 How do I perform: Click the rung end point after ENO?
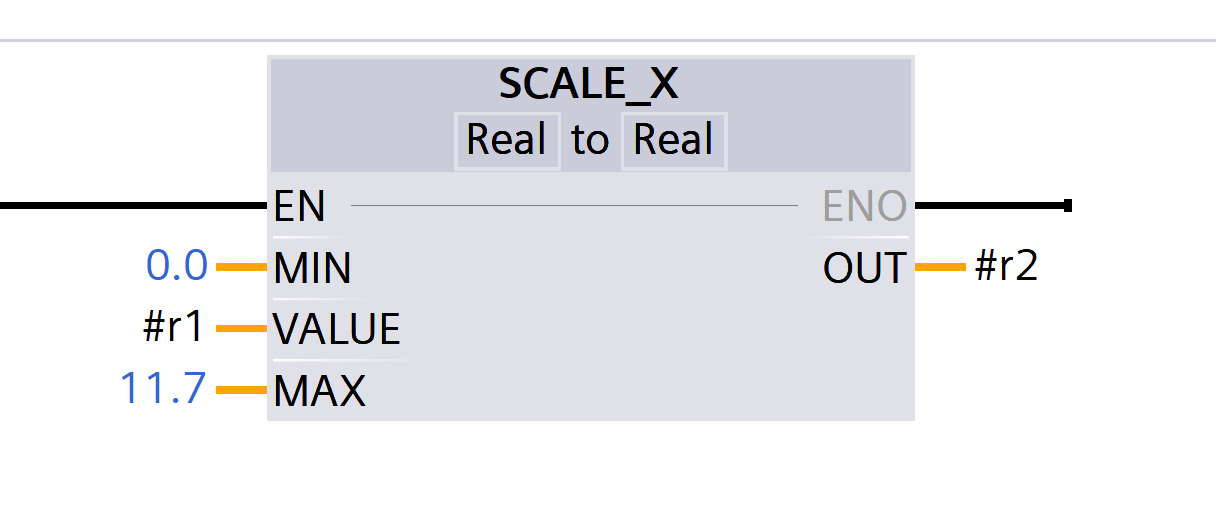[1068, 206]
